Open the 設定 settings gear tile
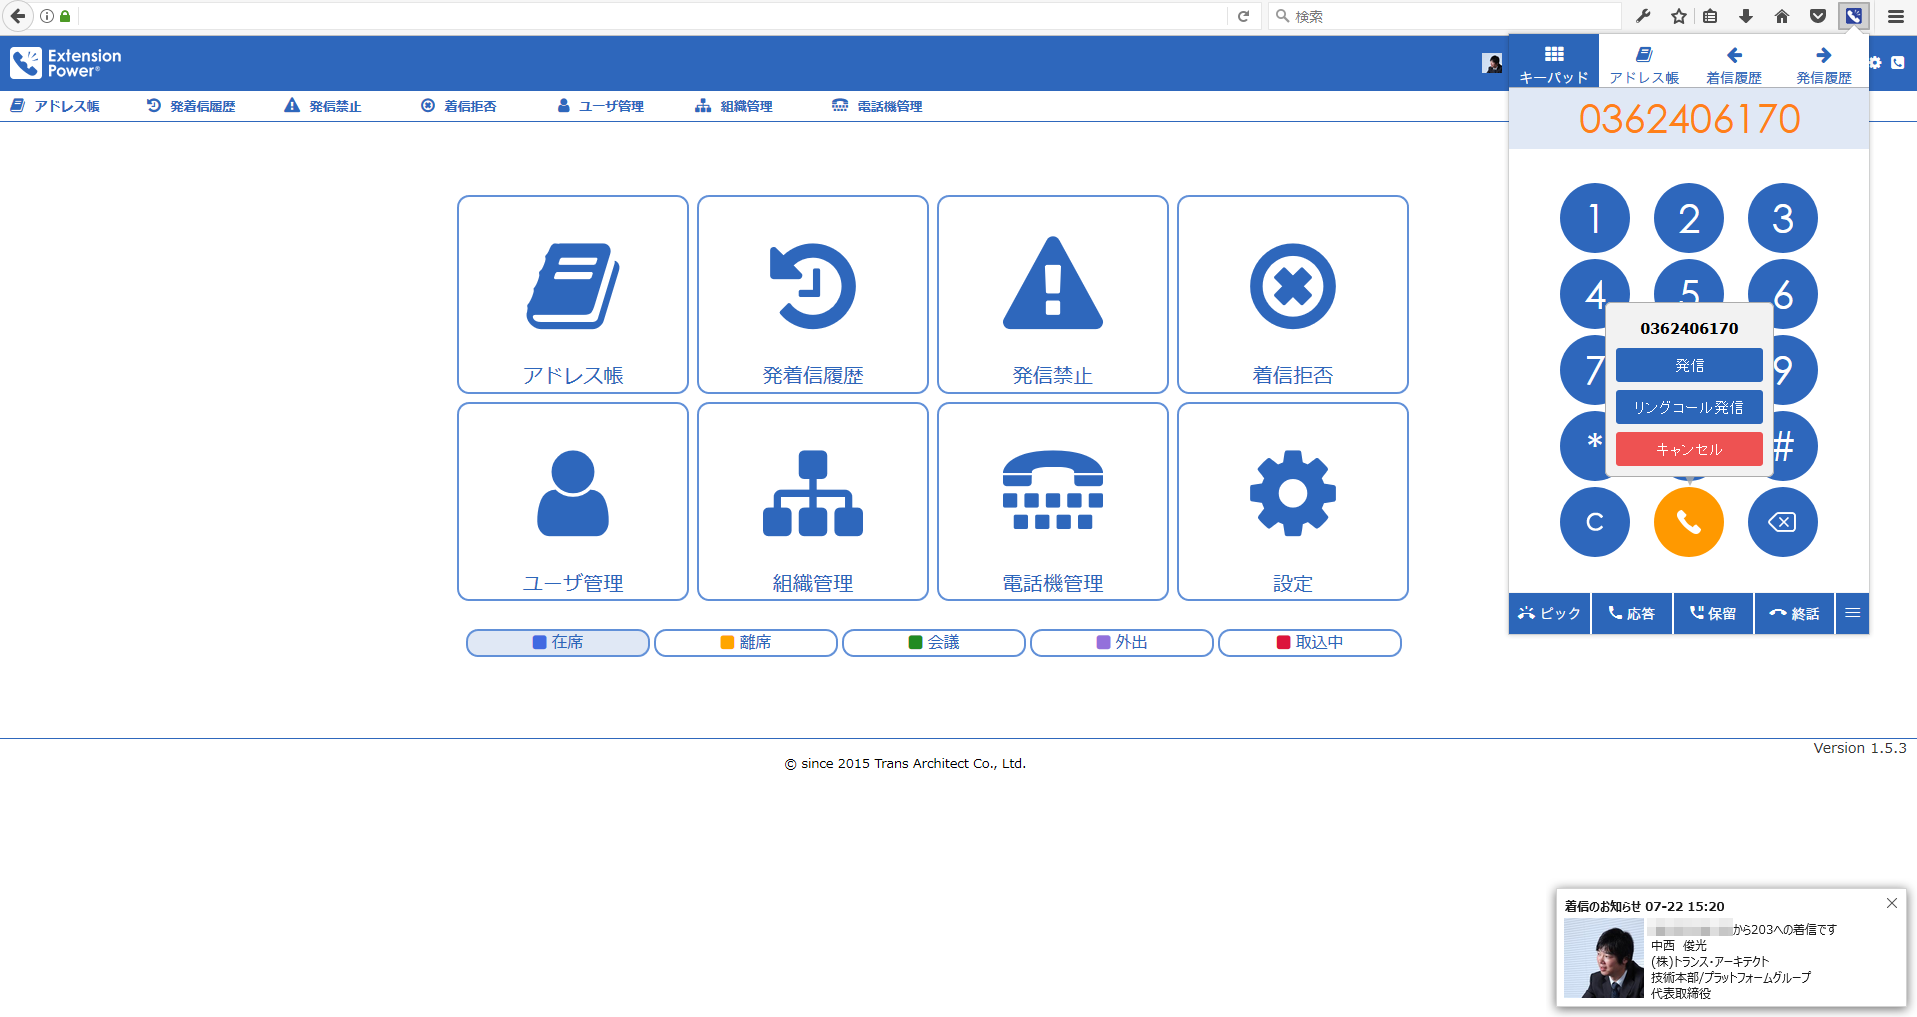 (x=1292, y=501)
